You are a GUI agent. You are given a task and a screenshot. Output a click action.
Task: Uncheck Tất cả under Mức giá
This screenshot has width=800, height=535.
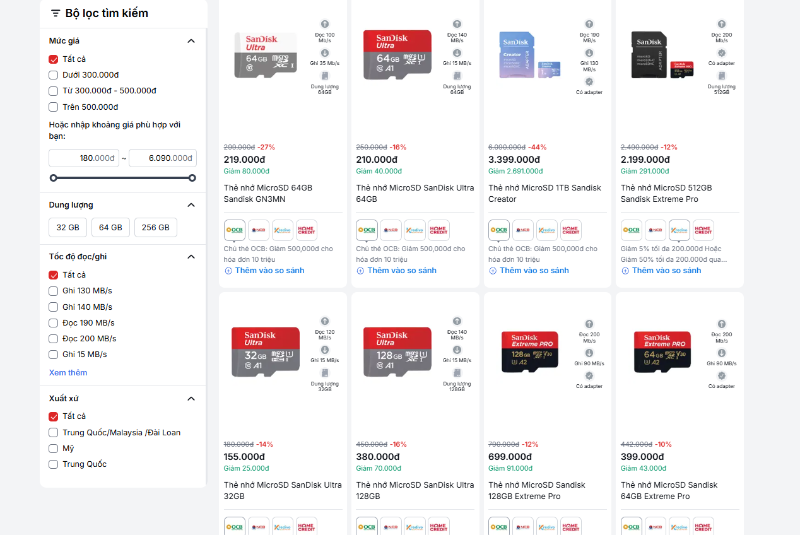[x=53, y=59]
